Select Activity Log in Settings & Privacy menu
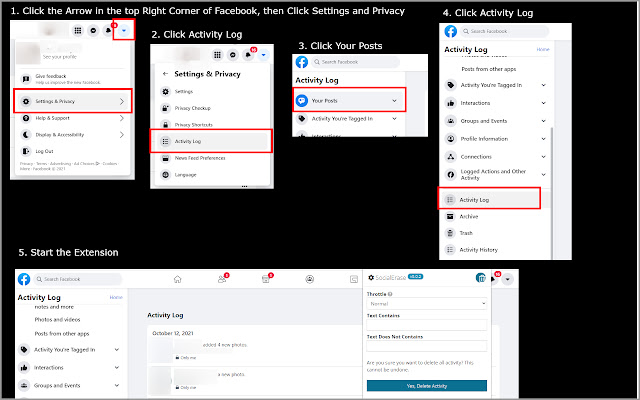The image size is (640, 400). [x=212, y=141]
